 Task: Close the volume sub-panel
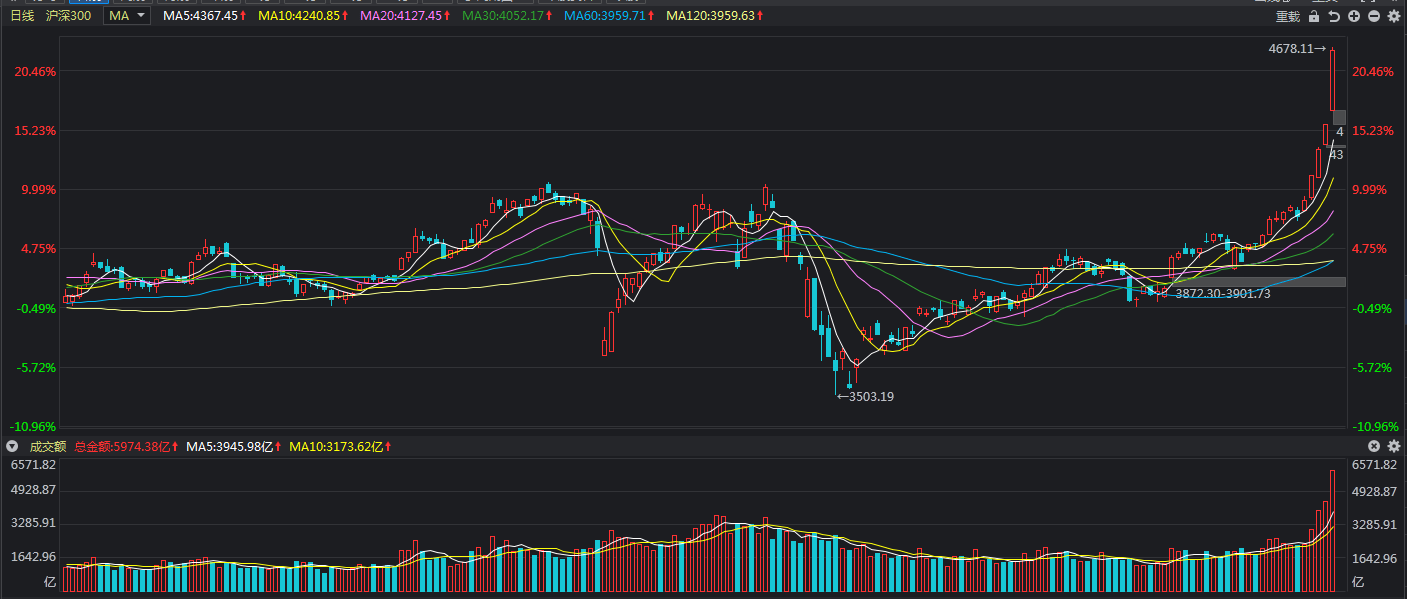coord(1374,446)
